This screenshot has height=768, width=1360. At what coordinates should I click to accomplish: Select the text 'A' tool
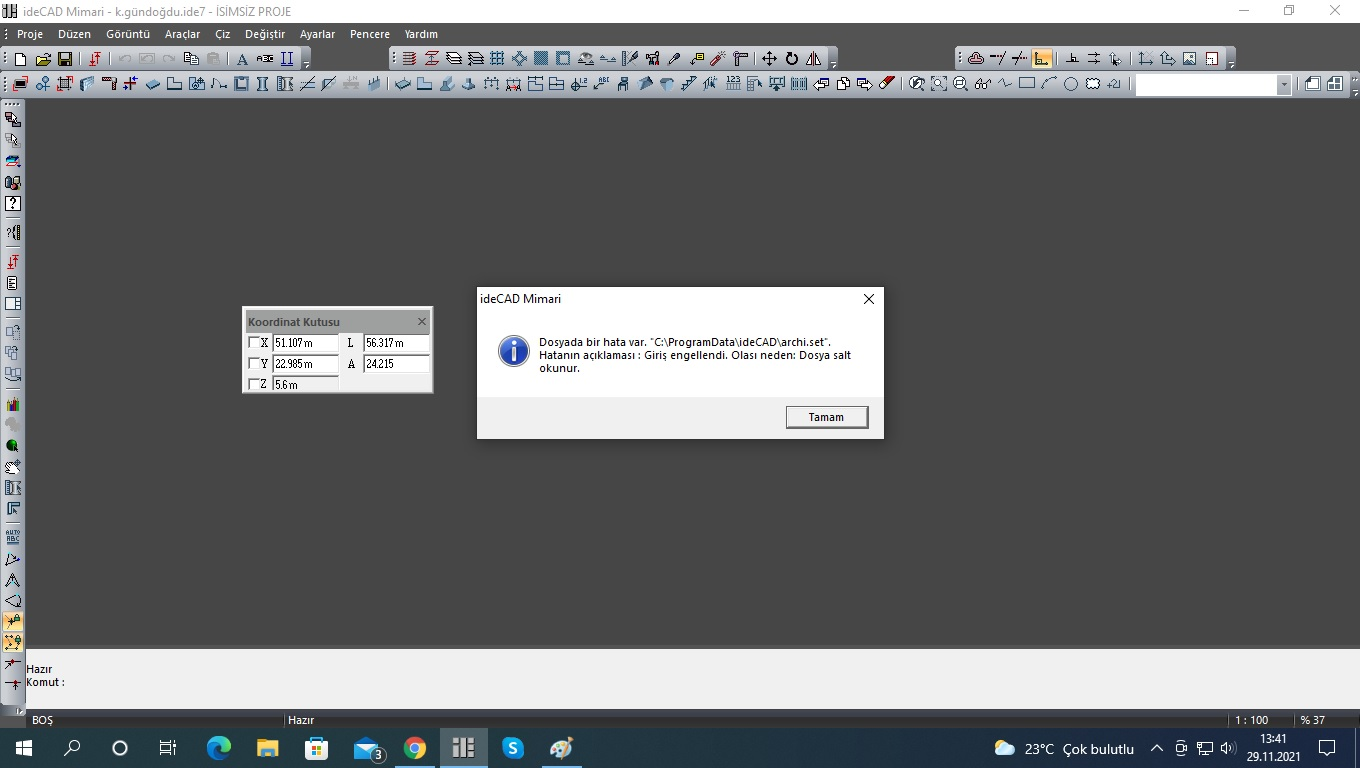click(x=242, y=59)
